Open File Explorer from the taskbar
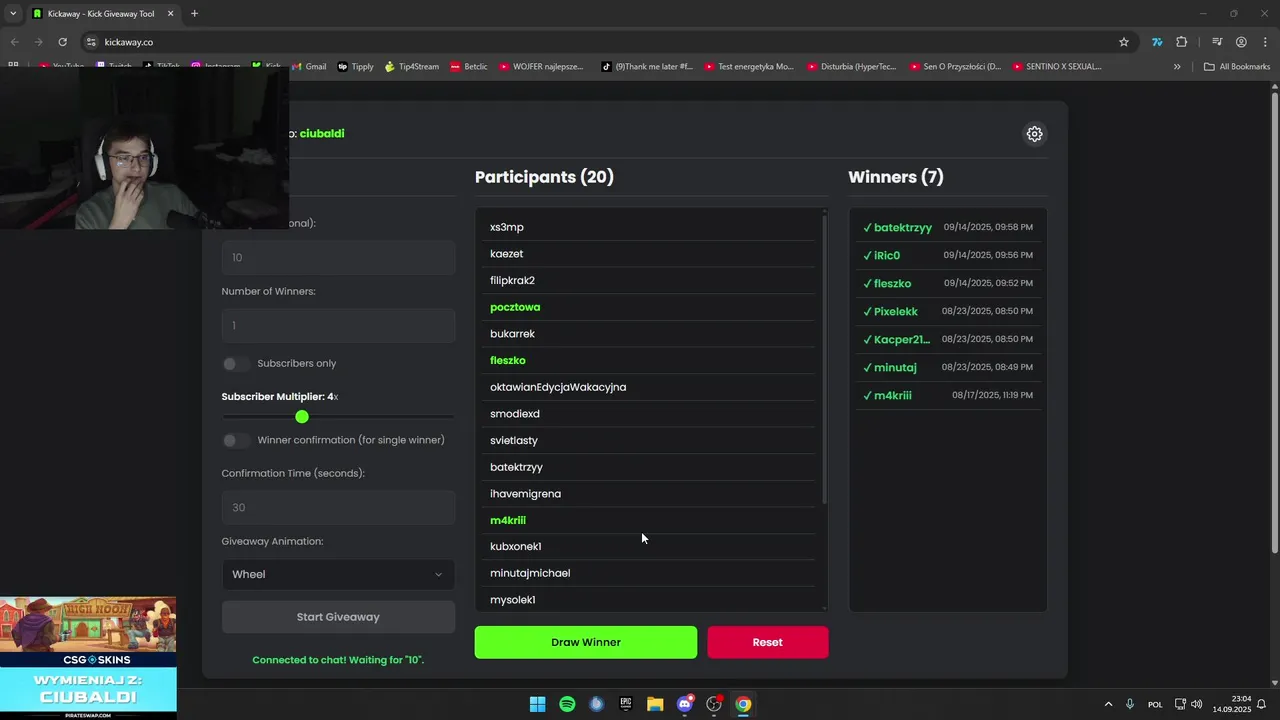 pyautogui.click(x=655, y=704)
